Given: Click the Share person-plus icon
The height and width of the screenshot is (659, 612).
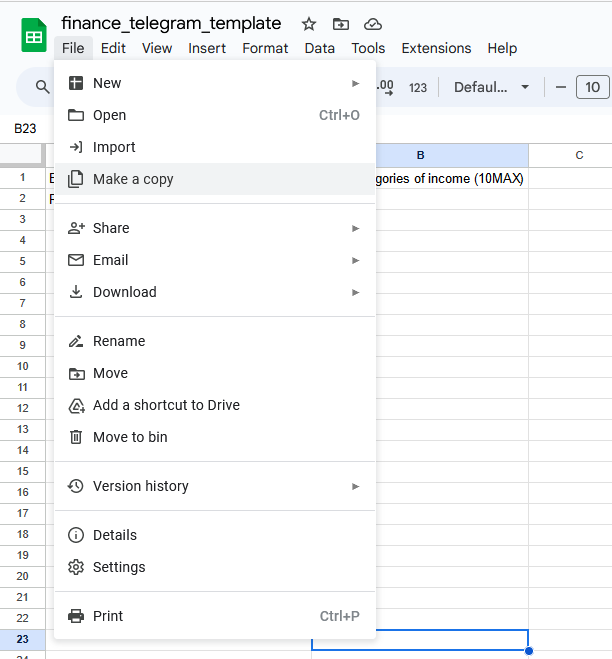Looking at the screenshot, I should tap(76, 228).
